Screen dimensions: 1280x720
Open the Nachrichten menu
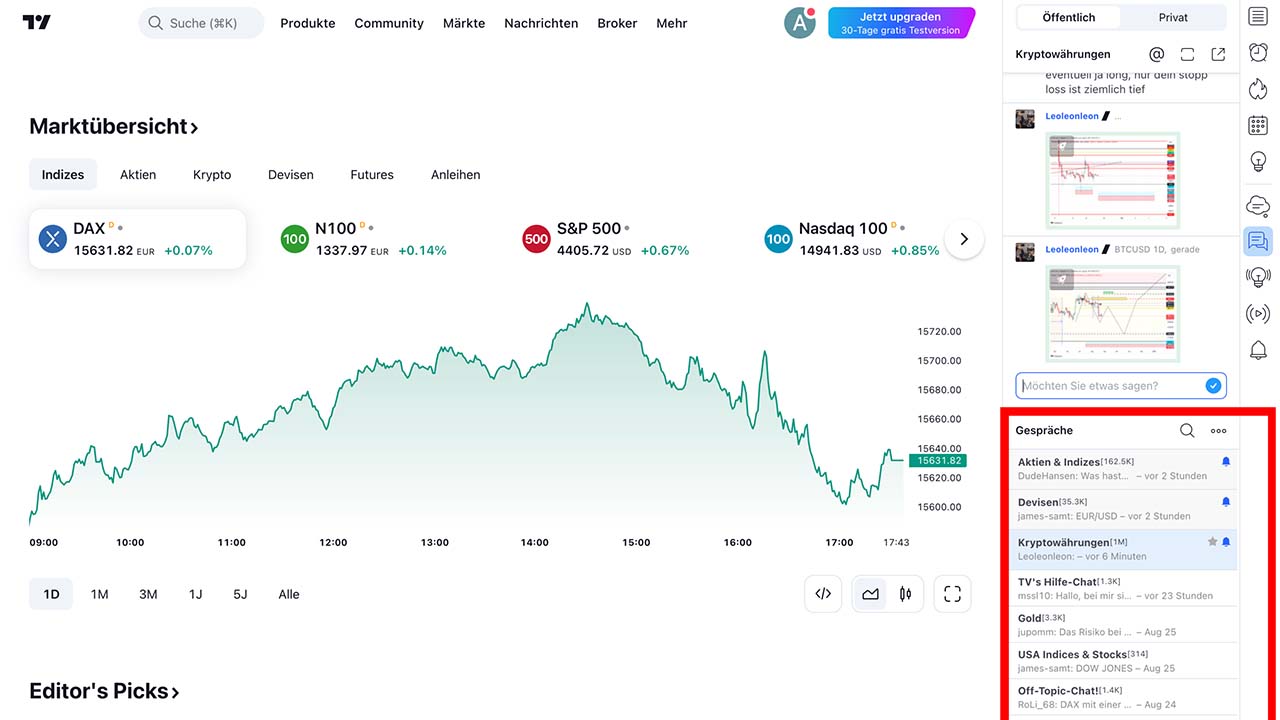[x=541, y=23]
